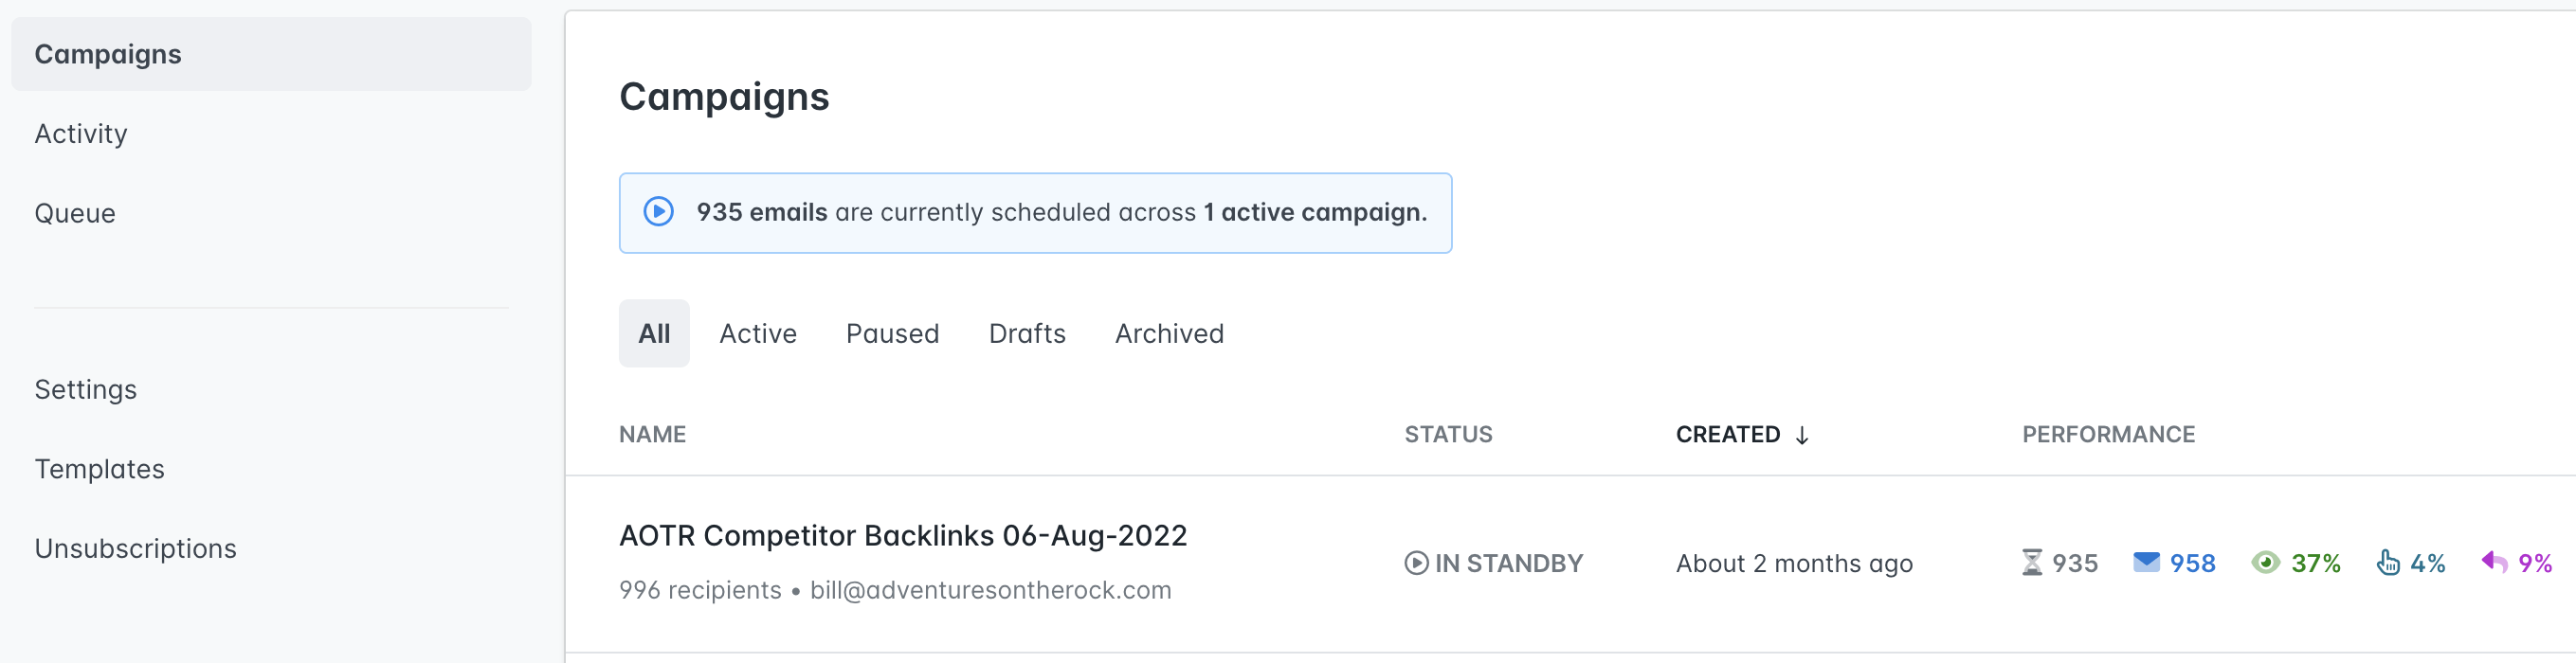
Task: Click the 37% open-rate performance metric
Action: coord(2315,563)
